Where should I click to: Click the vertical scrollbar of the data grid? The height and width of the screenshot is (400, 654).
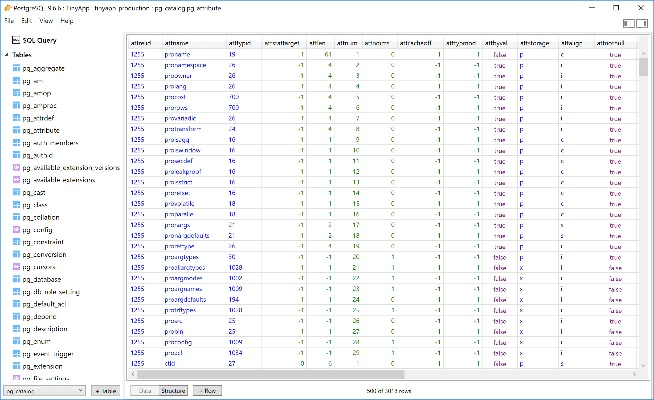643,200
